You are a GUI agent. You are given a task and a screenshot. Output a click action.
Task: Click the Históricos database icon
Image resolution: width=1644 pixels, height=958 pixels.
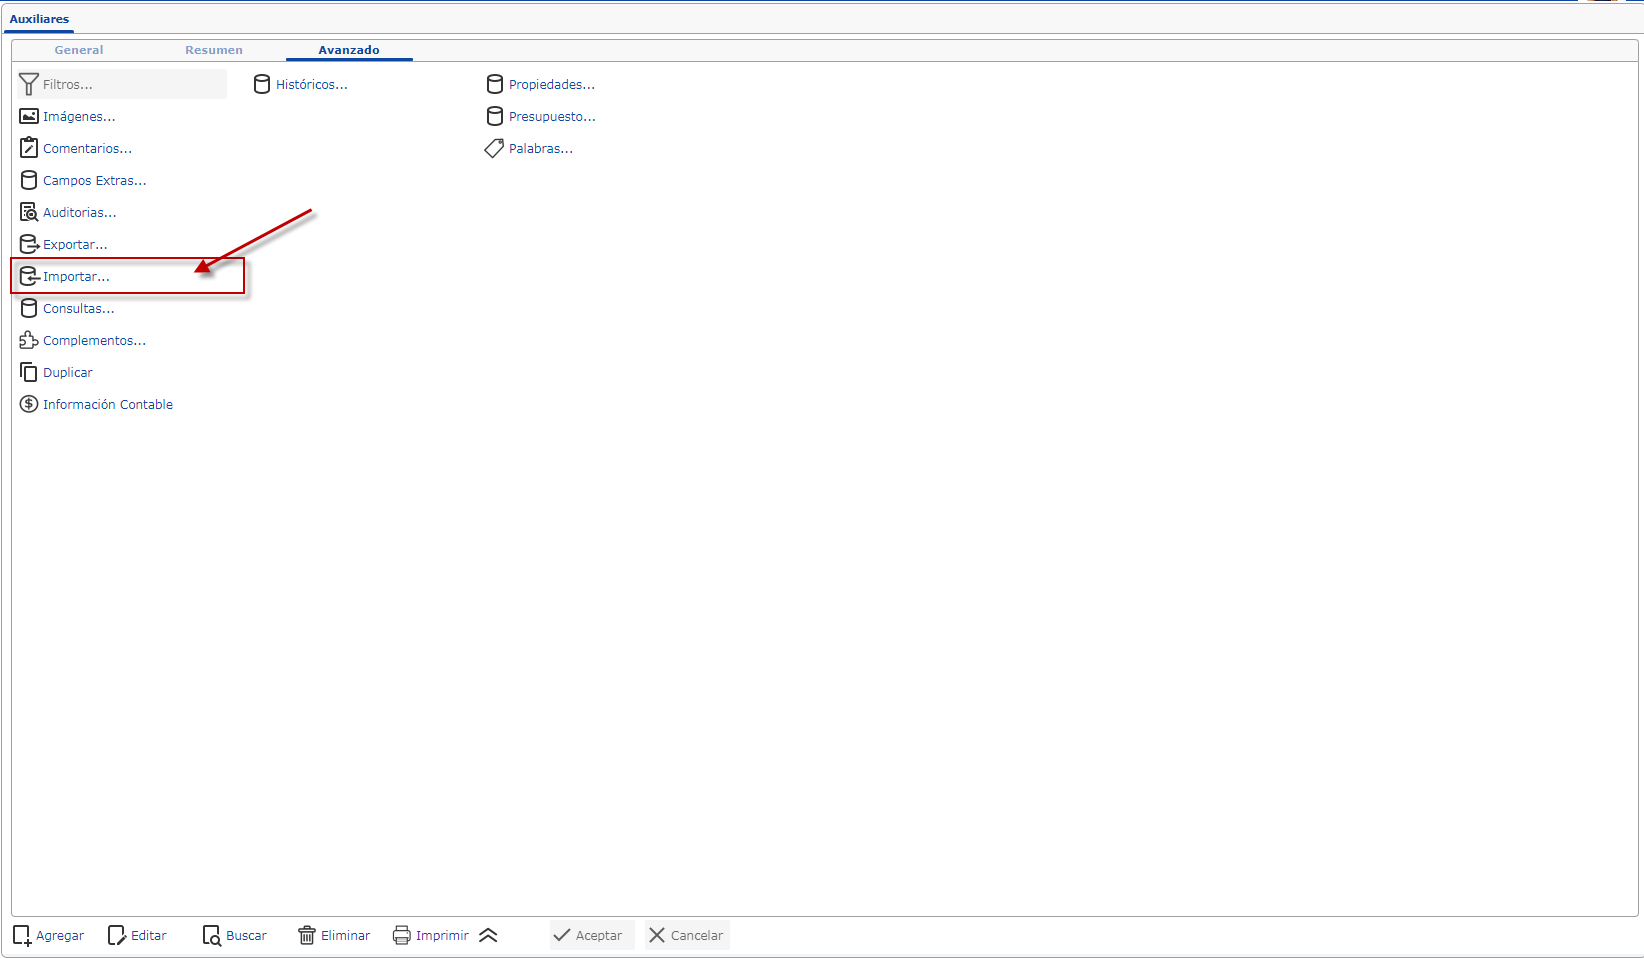click(x=262, y=84)
